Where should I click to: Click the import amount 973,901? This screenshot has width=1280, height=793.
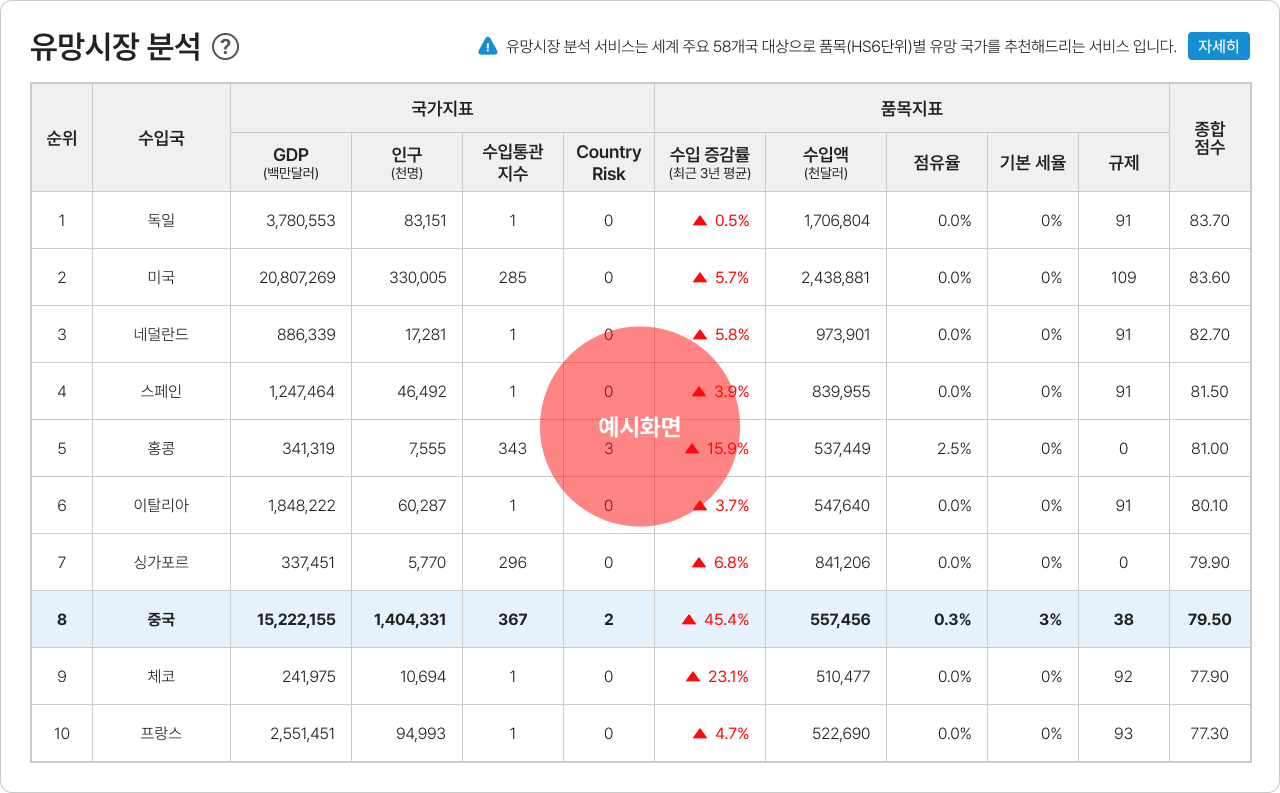click(843, 334)
